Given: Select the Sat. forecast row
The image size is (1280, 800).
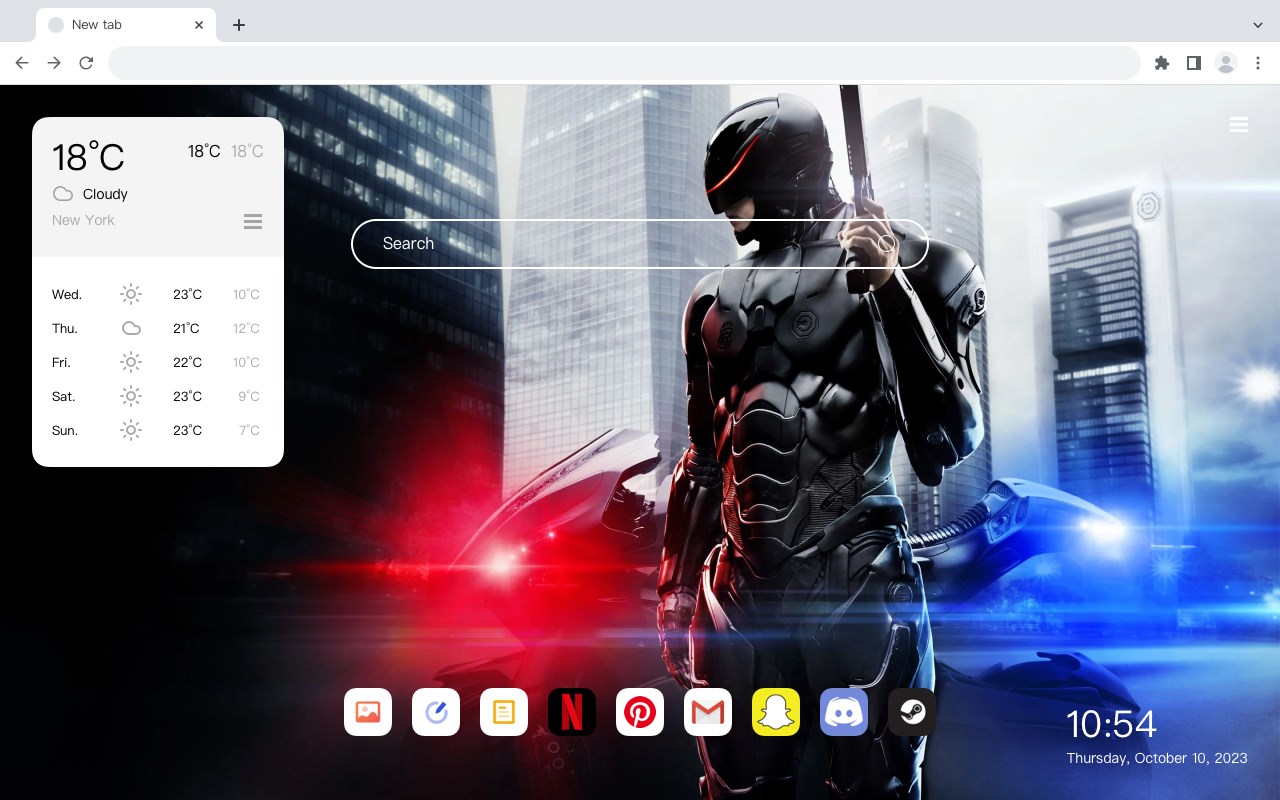Looking at the screenshot, I should tap(158, 396).
